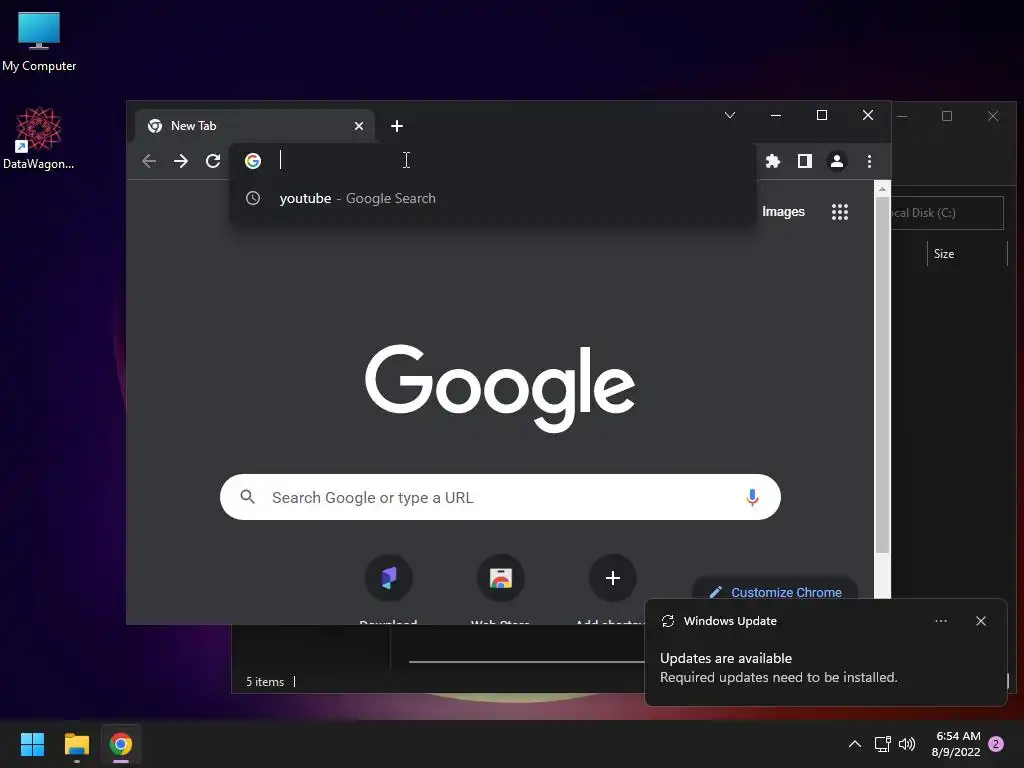
Task: Click the Search Google or type a URL box
Action: [x=500, y=497]
